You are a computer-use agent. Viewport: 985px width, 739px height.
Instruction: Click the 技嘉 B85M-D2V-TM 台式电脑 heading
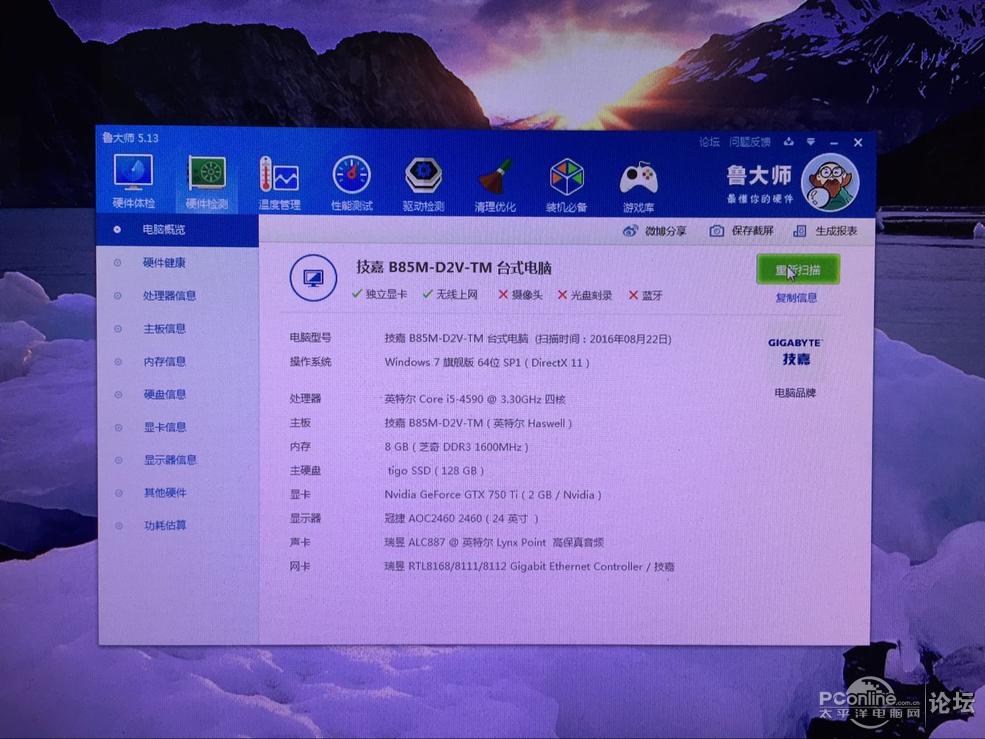click(454, 268)
